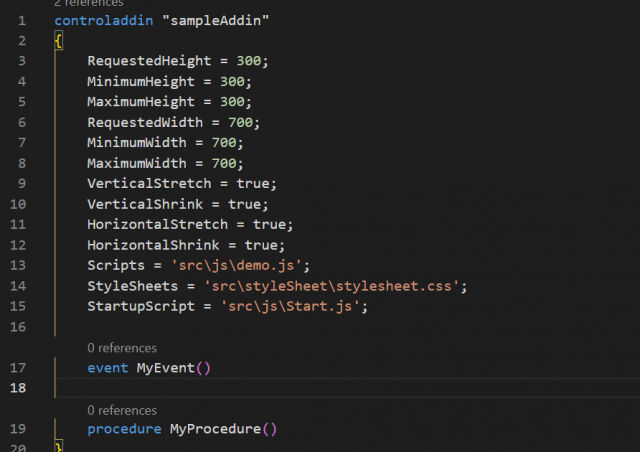Click the opening curly brace on line 2
The image size is (640, 452).
click(59, 41)
